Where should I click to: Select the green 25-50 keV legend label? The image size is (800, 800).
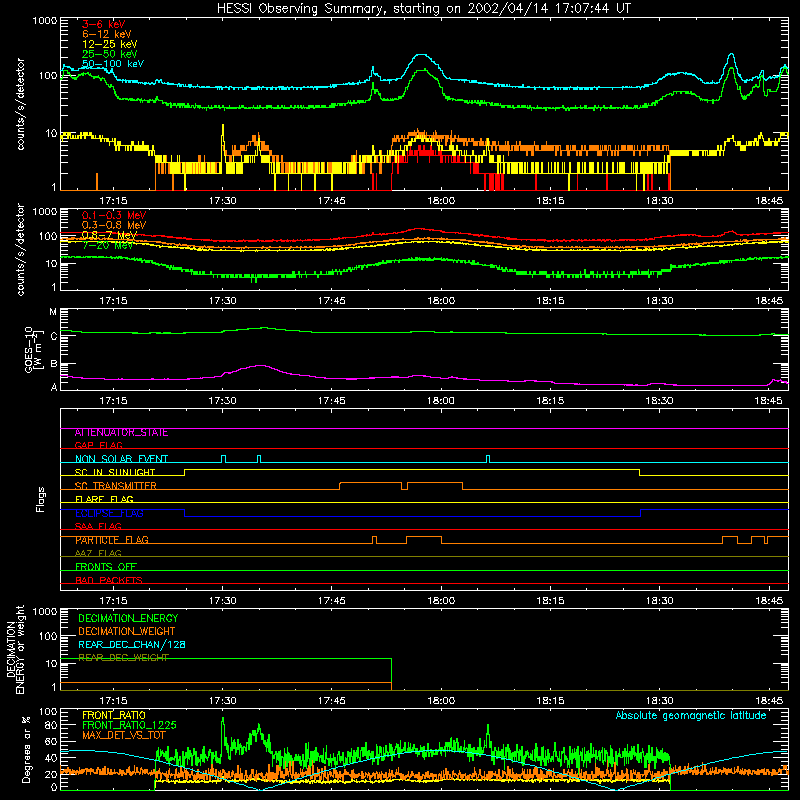pyautogui.click(x=110, y=54)
